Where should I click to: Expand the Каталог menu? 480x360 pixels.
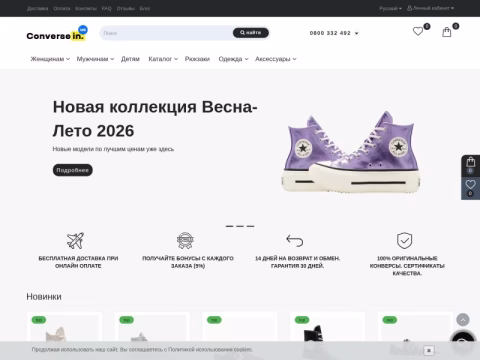[163, 59]
